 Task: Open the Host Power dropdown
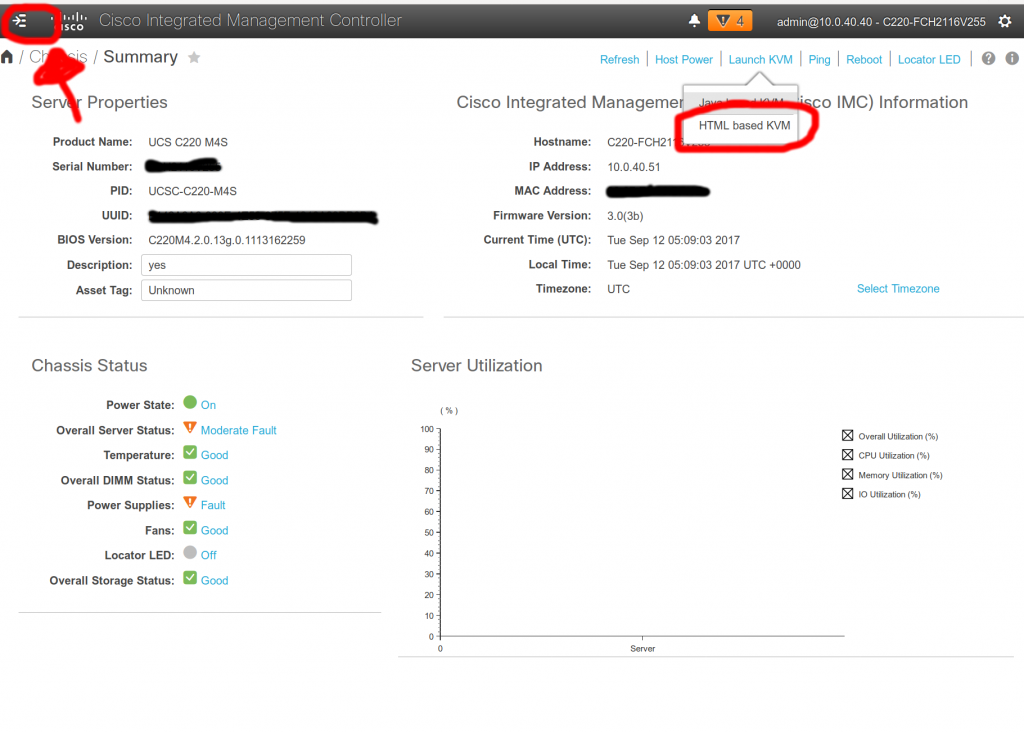coord(684,59)
